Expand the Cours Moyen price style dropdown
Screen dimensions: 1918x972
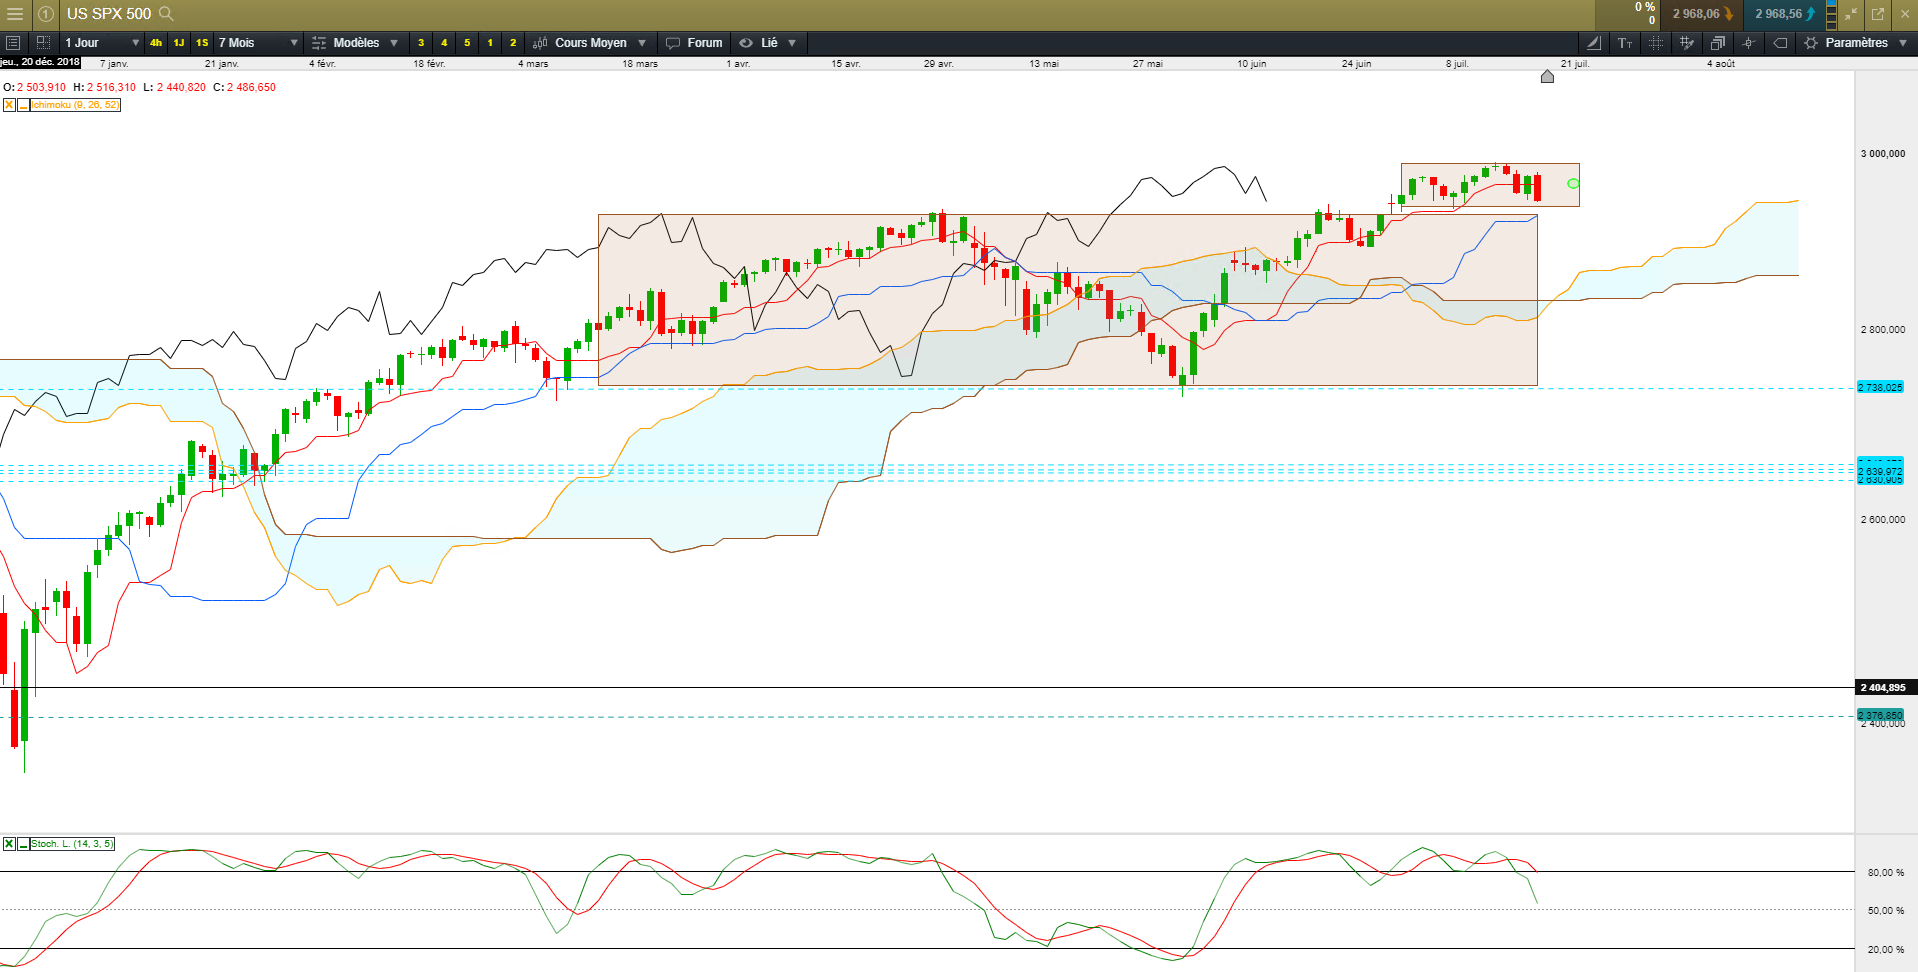click(x=642, y=43)
